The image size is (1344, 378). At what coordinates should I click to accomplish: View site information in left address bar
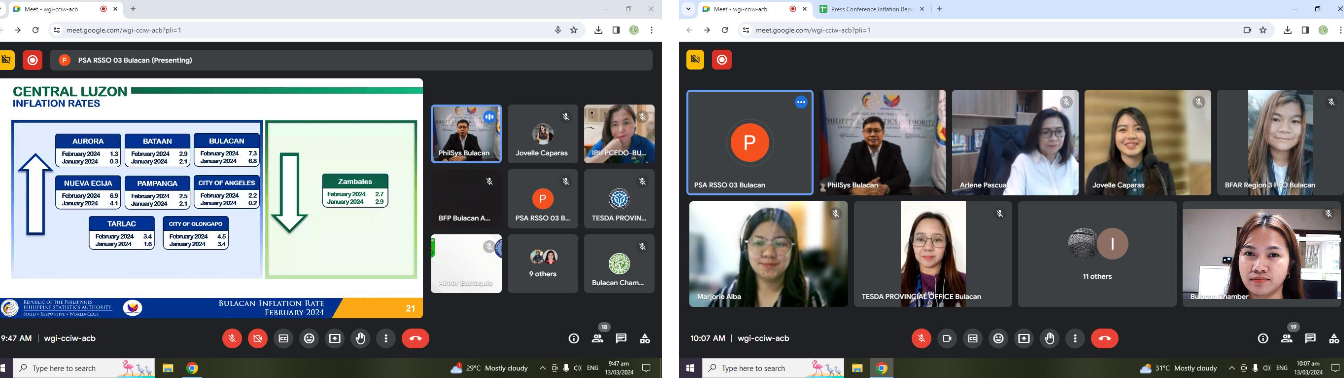click(x=58, y=30)
